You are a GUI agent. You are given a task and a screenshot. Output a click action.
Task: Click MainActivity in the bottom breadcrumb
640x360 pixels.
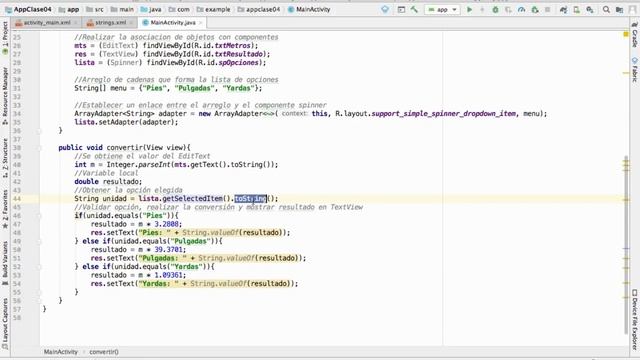[x=60, y=352]
